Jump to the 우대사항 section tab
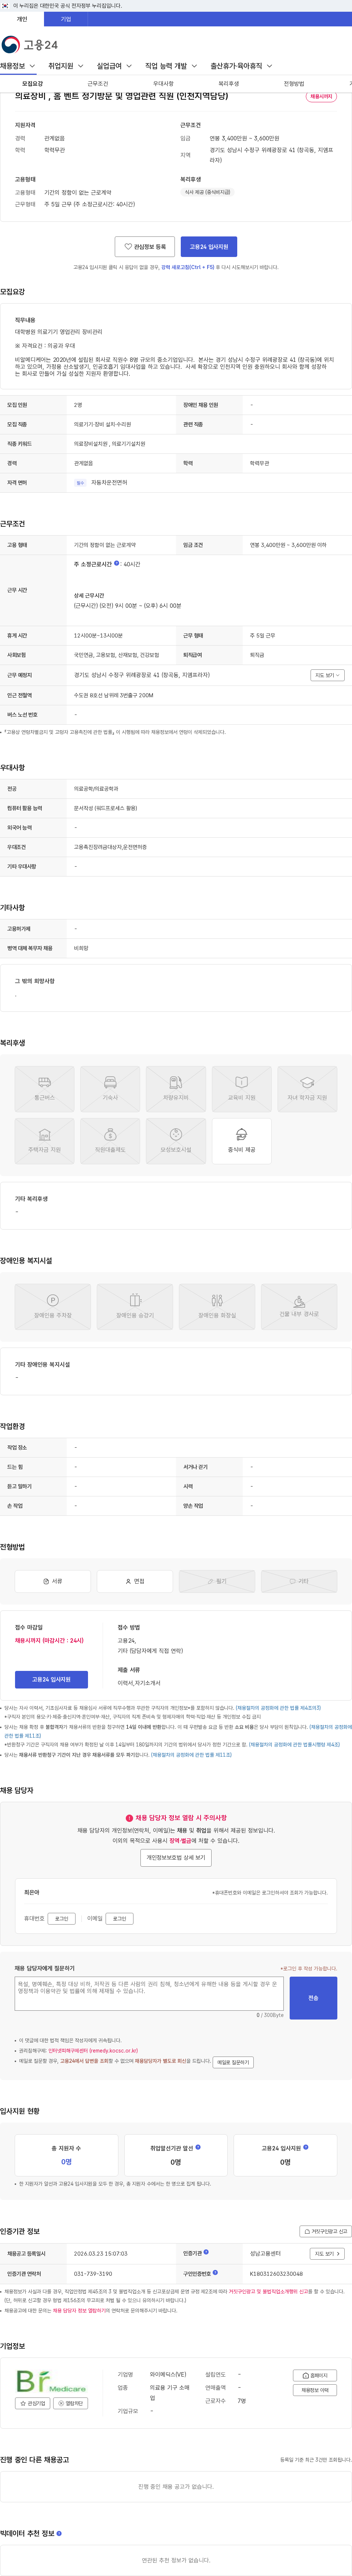Viewport: 352px width, 2576px height. tap(163, 84)
